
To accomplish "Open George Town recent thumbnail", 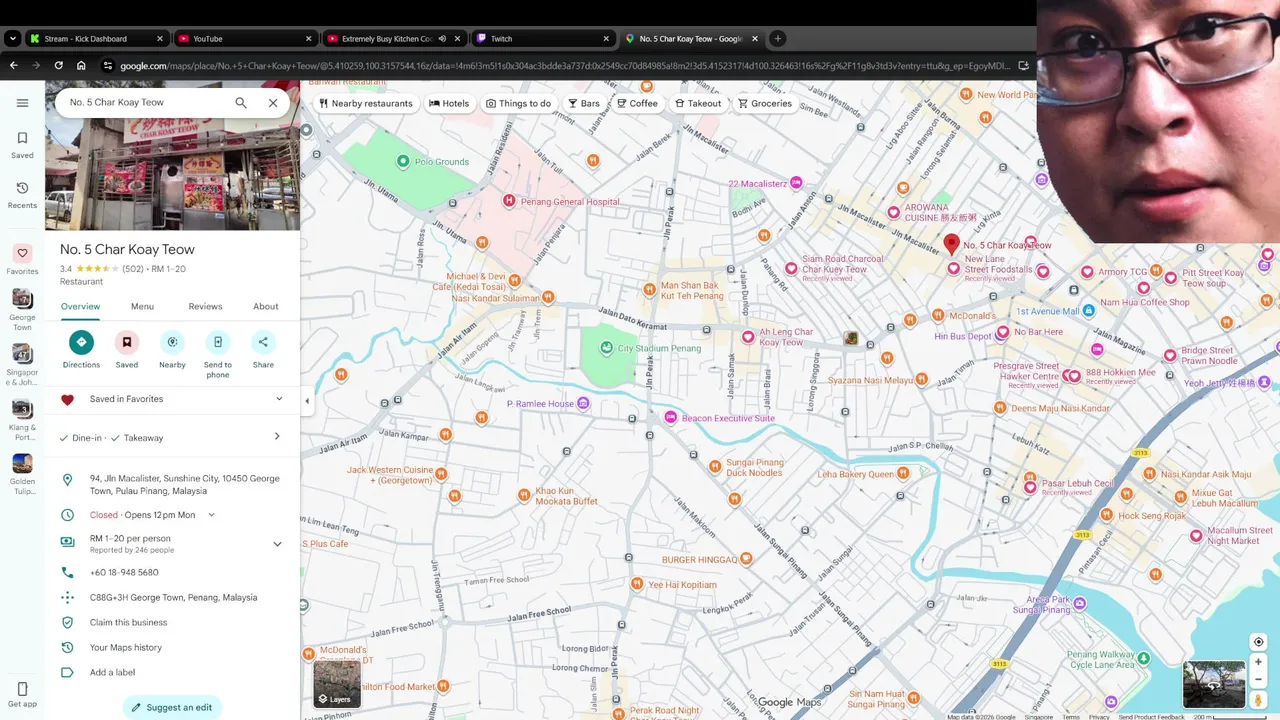I will coord(22,299).
